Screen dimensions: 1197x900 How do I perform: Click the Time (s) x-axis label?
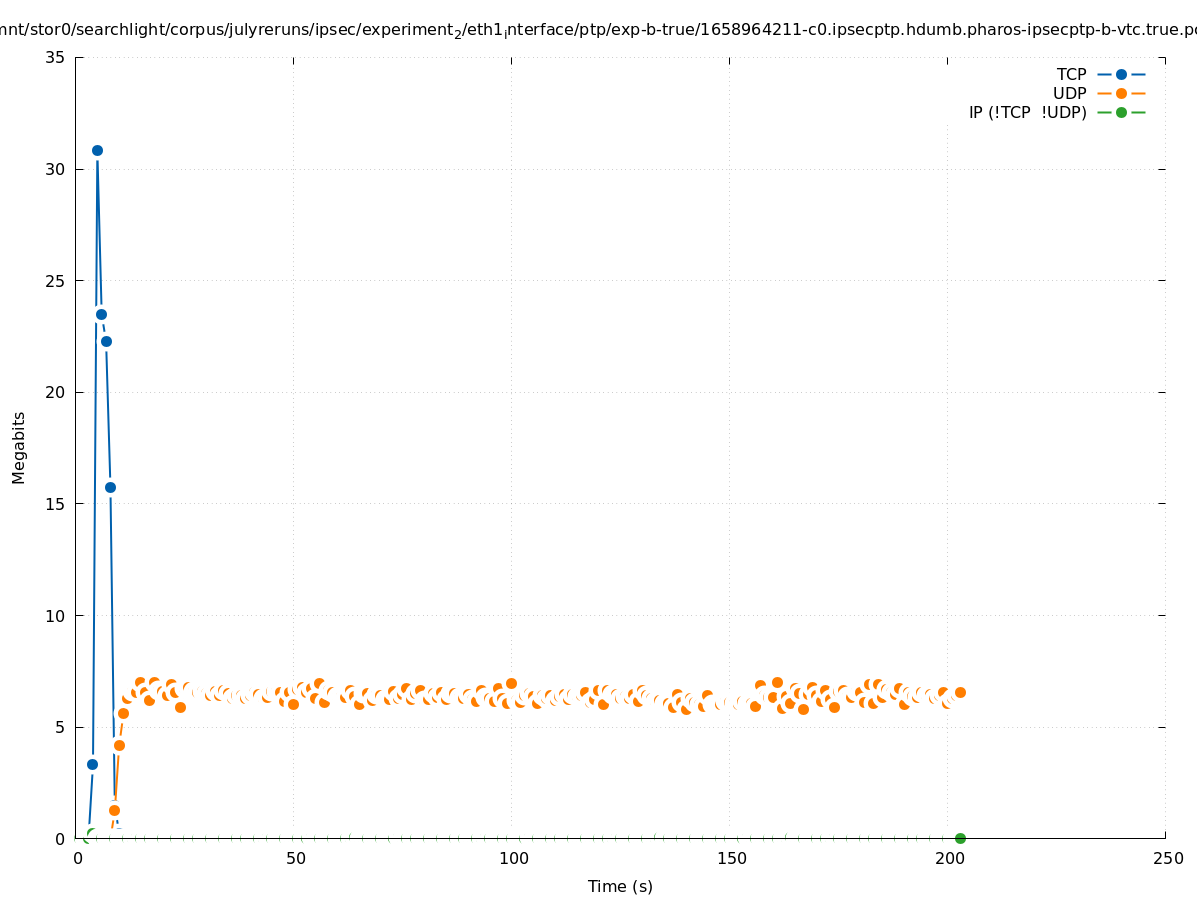(620, 886)
